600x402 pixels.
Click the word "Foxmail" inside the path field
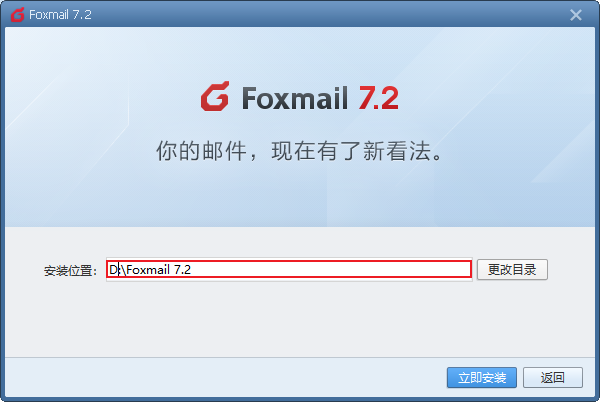148,270
